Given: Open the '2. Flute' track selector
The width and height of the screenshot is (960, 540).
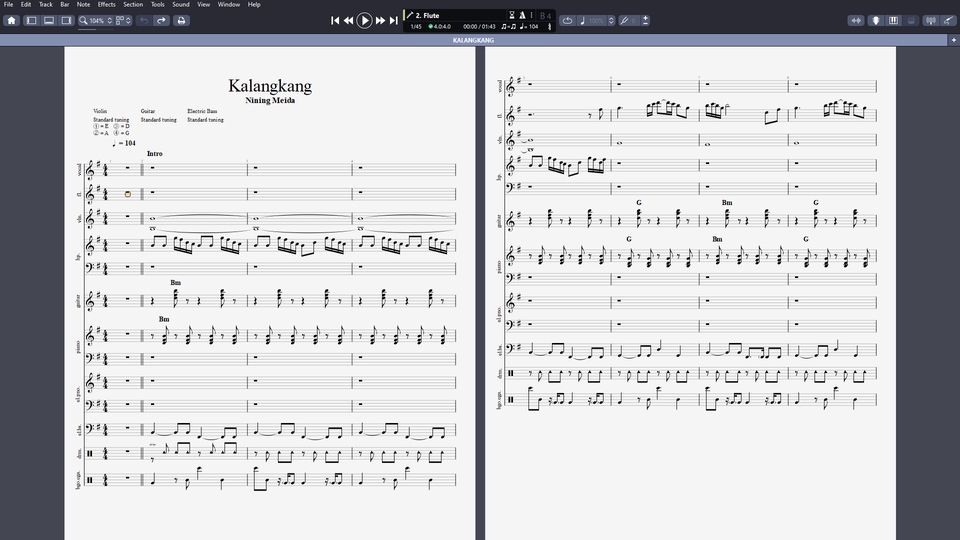Looking at the screenshot, I should coord(427,15).
